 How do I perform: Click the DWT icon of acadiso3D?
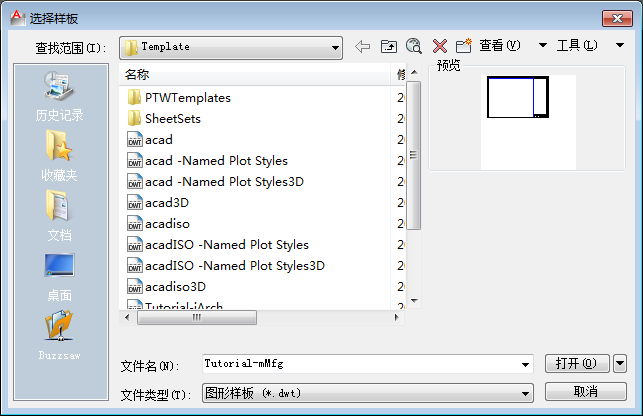[x=135, y=286]
